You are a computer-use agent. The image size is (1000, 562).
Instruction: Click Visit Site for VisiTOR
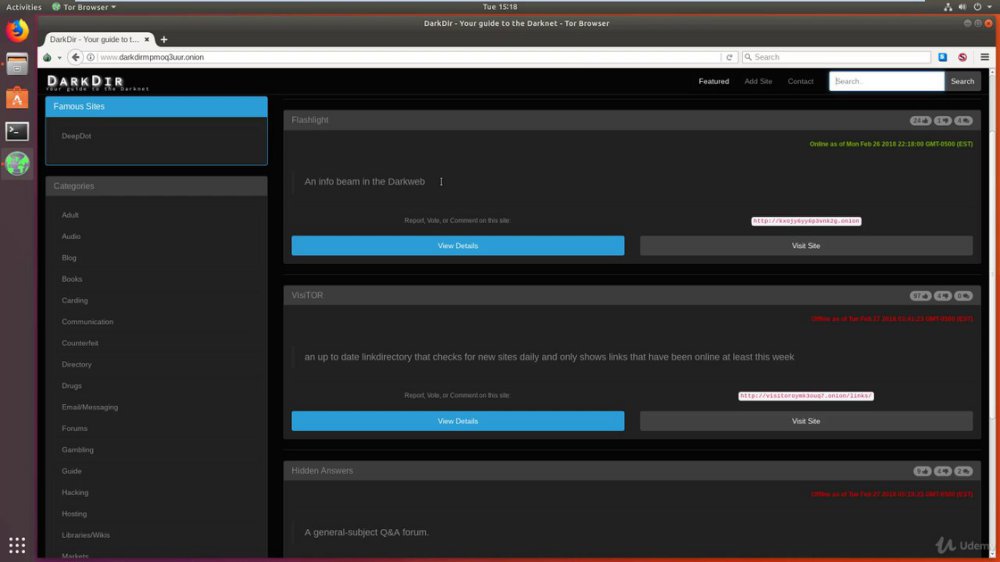tap(805, 421)
